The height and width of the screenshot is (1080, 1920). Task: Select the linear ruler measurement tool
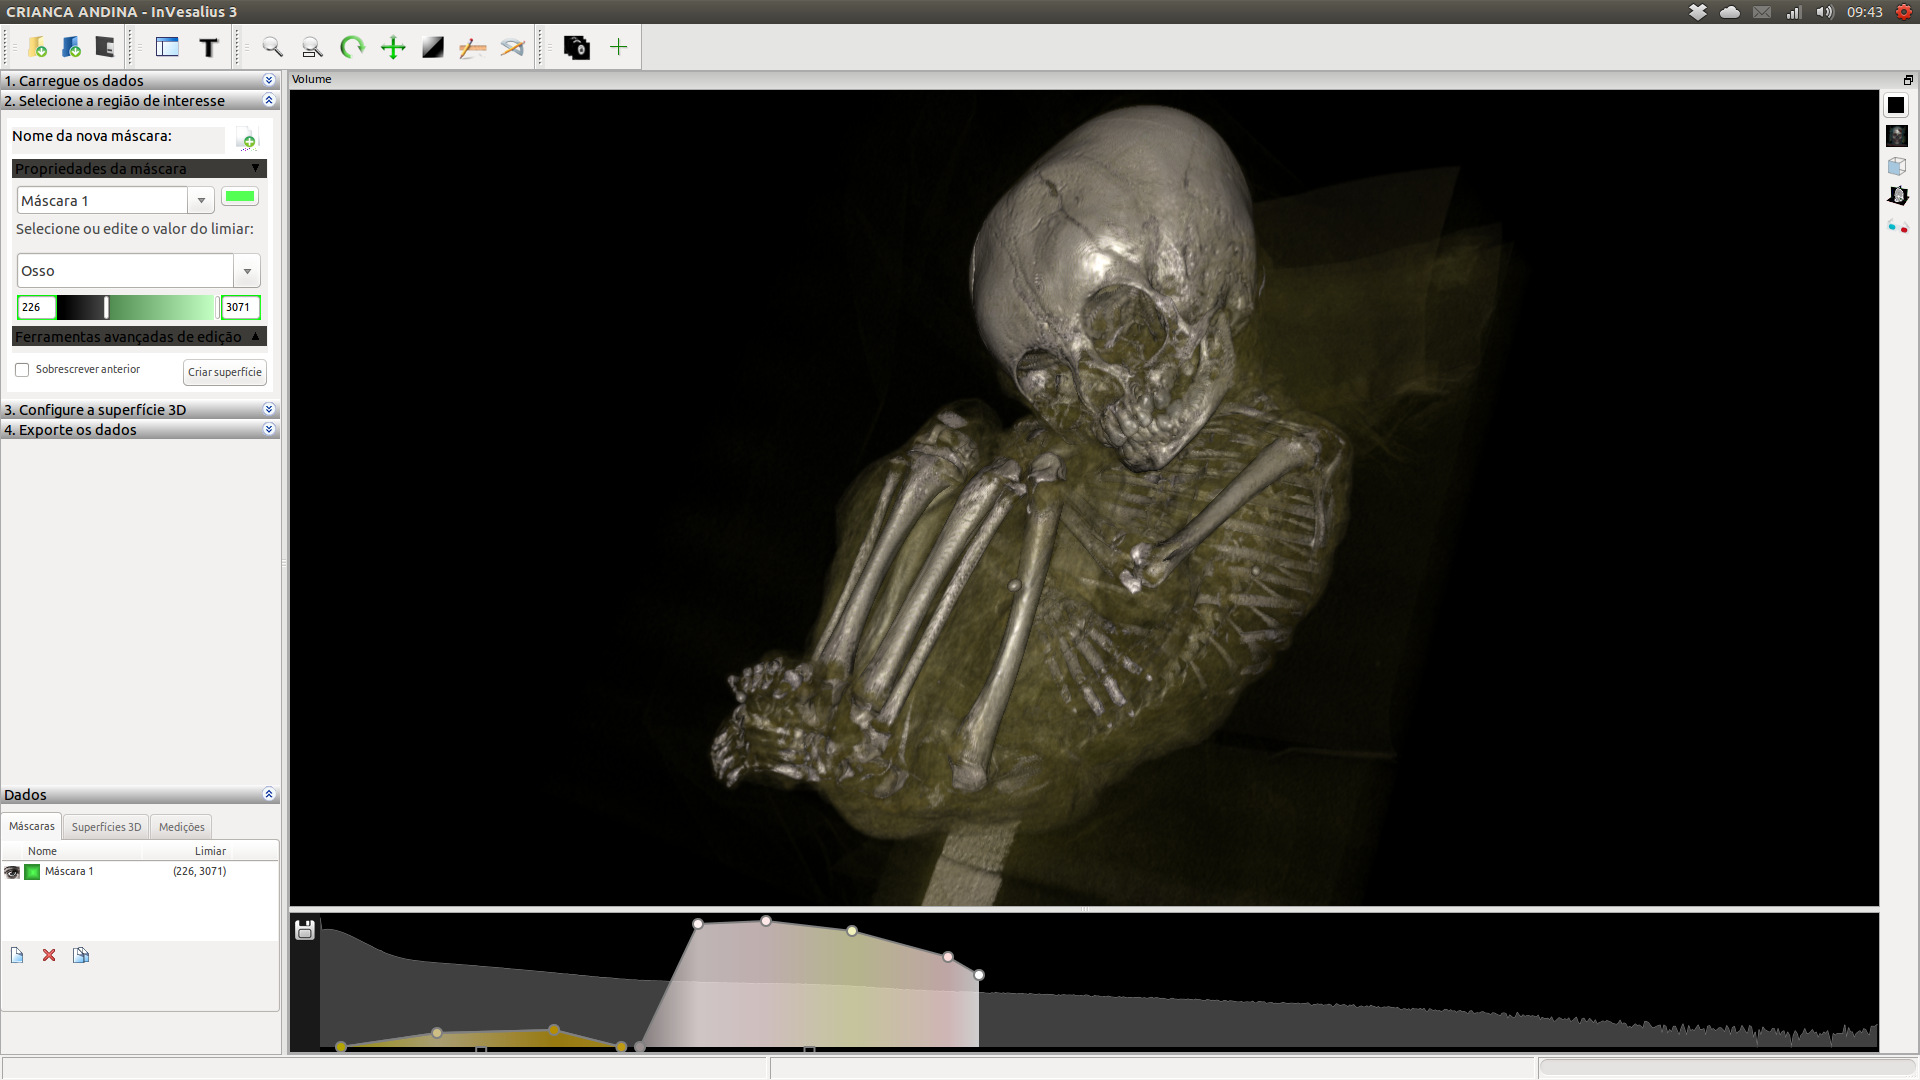point(472,47)
